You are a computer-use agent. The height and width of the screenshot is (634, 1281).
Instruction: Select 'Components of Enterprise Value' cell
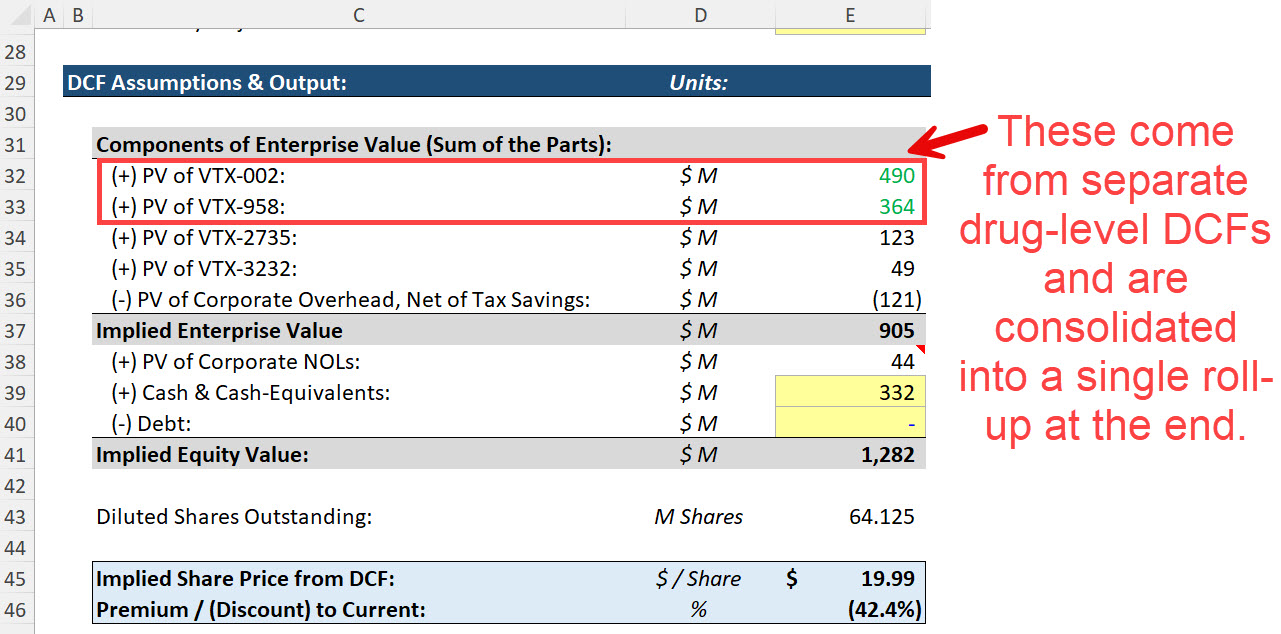[x=354, y=144]
